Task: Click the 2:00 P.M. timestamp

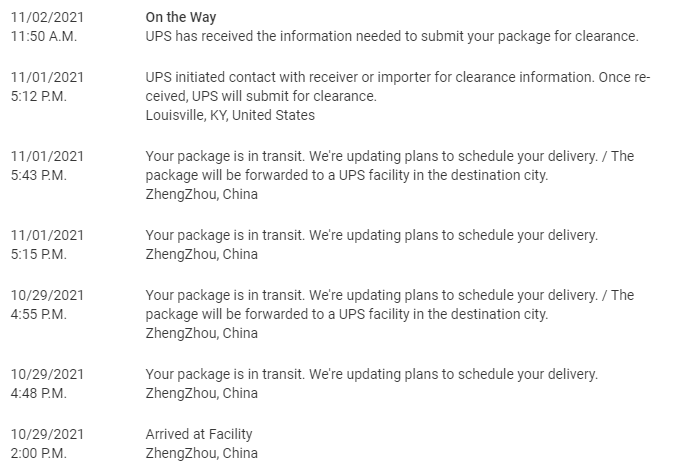Action: (39, 453)
